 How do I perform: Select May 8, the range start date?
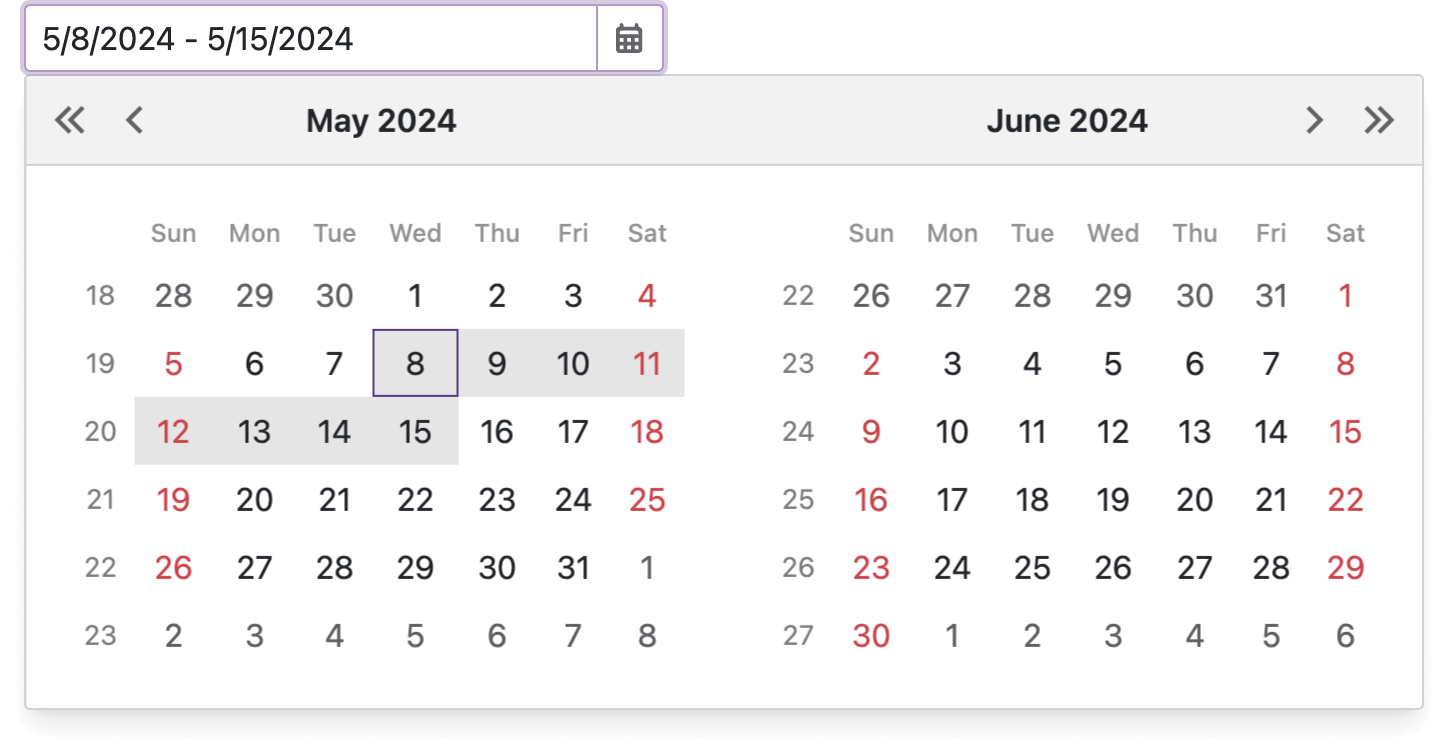coord(414,364)
